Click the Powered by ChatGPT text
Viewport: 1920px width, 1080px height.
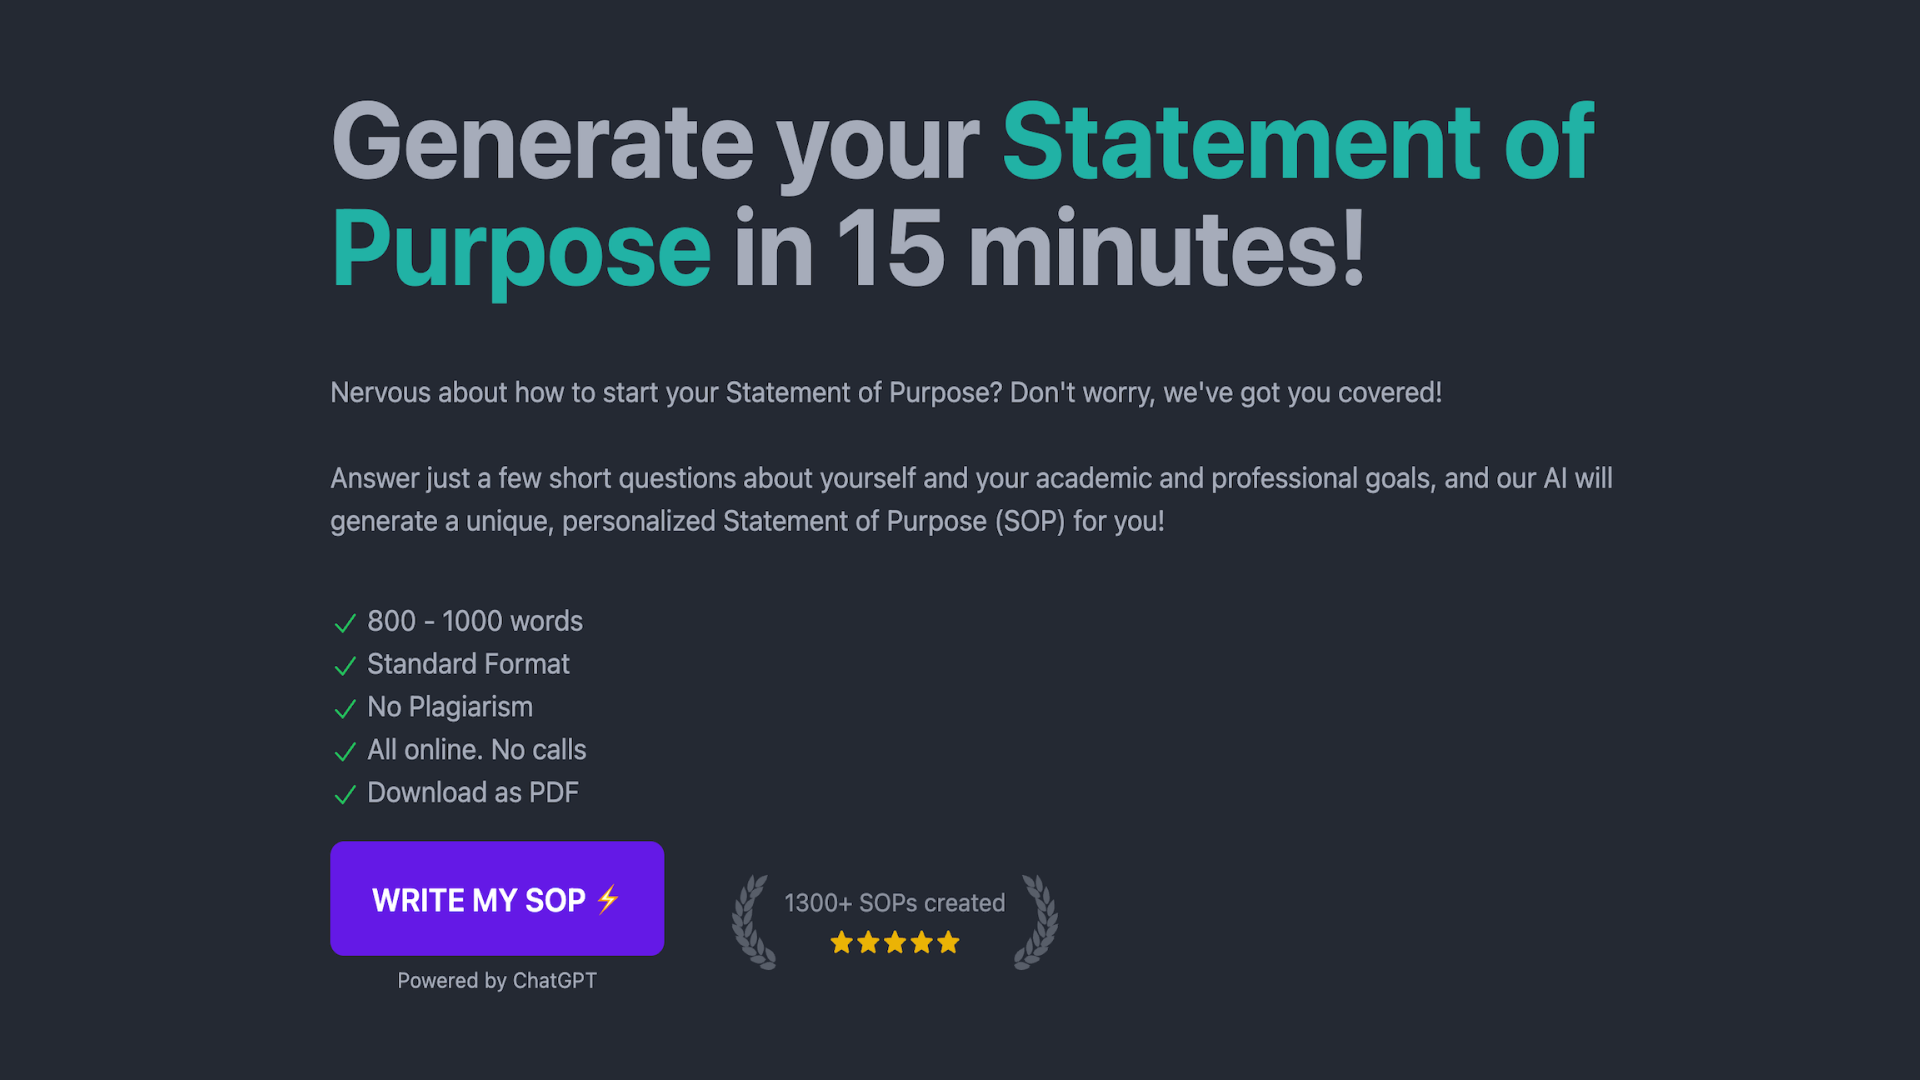pyautogui.click(x=497, y=981)
